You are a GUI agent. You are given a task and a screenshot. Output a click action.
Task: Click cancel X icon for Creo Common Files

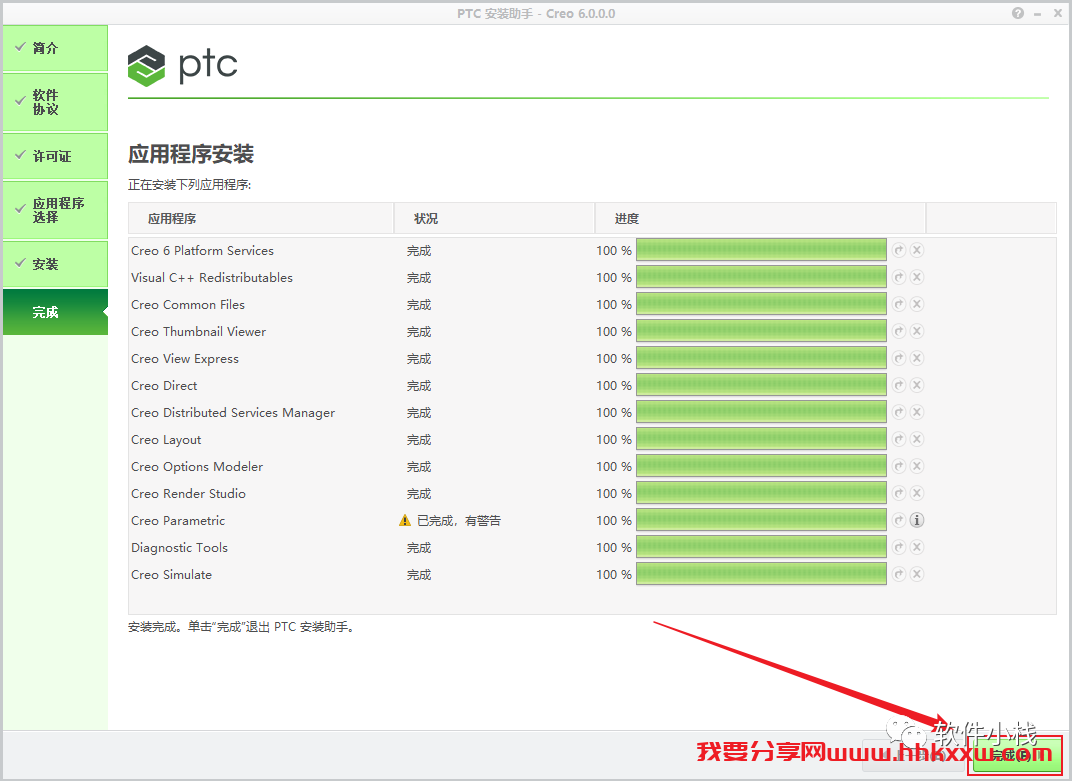pos(917,304)
